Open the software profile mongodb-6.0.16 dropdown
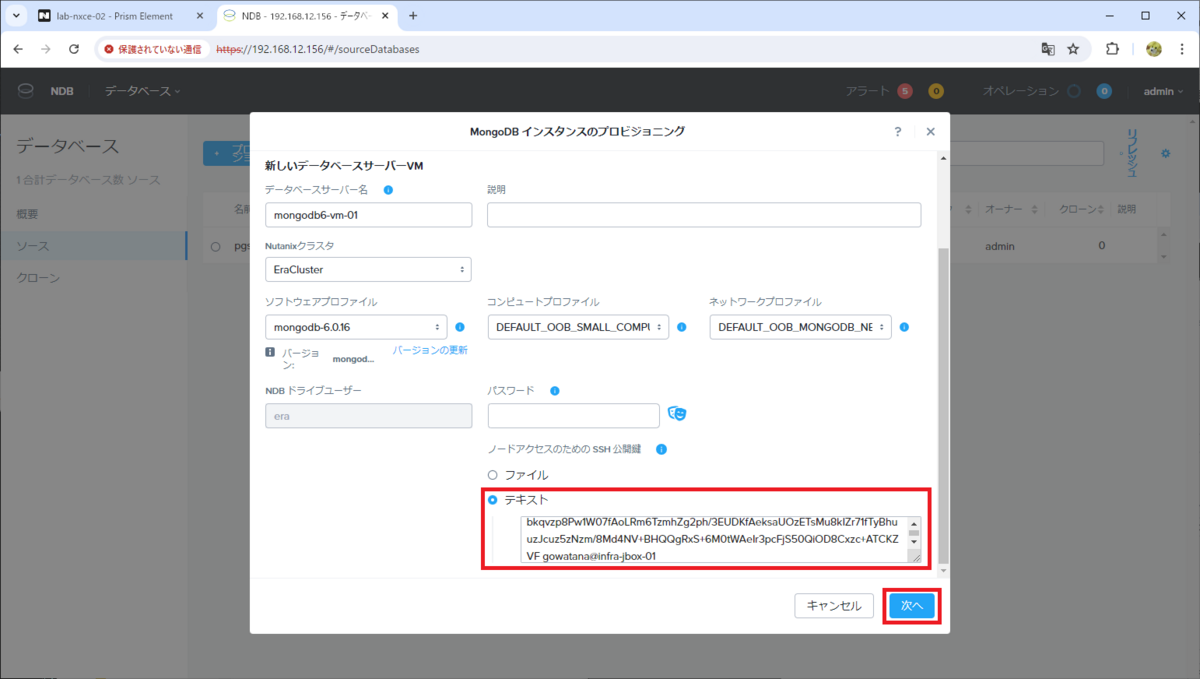The height and width of the screenshot is (679, 1200). click(356, 327)
